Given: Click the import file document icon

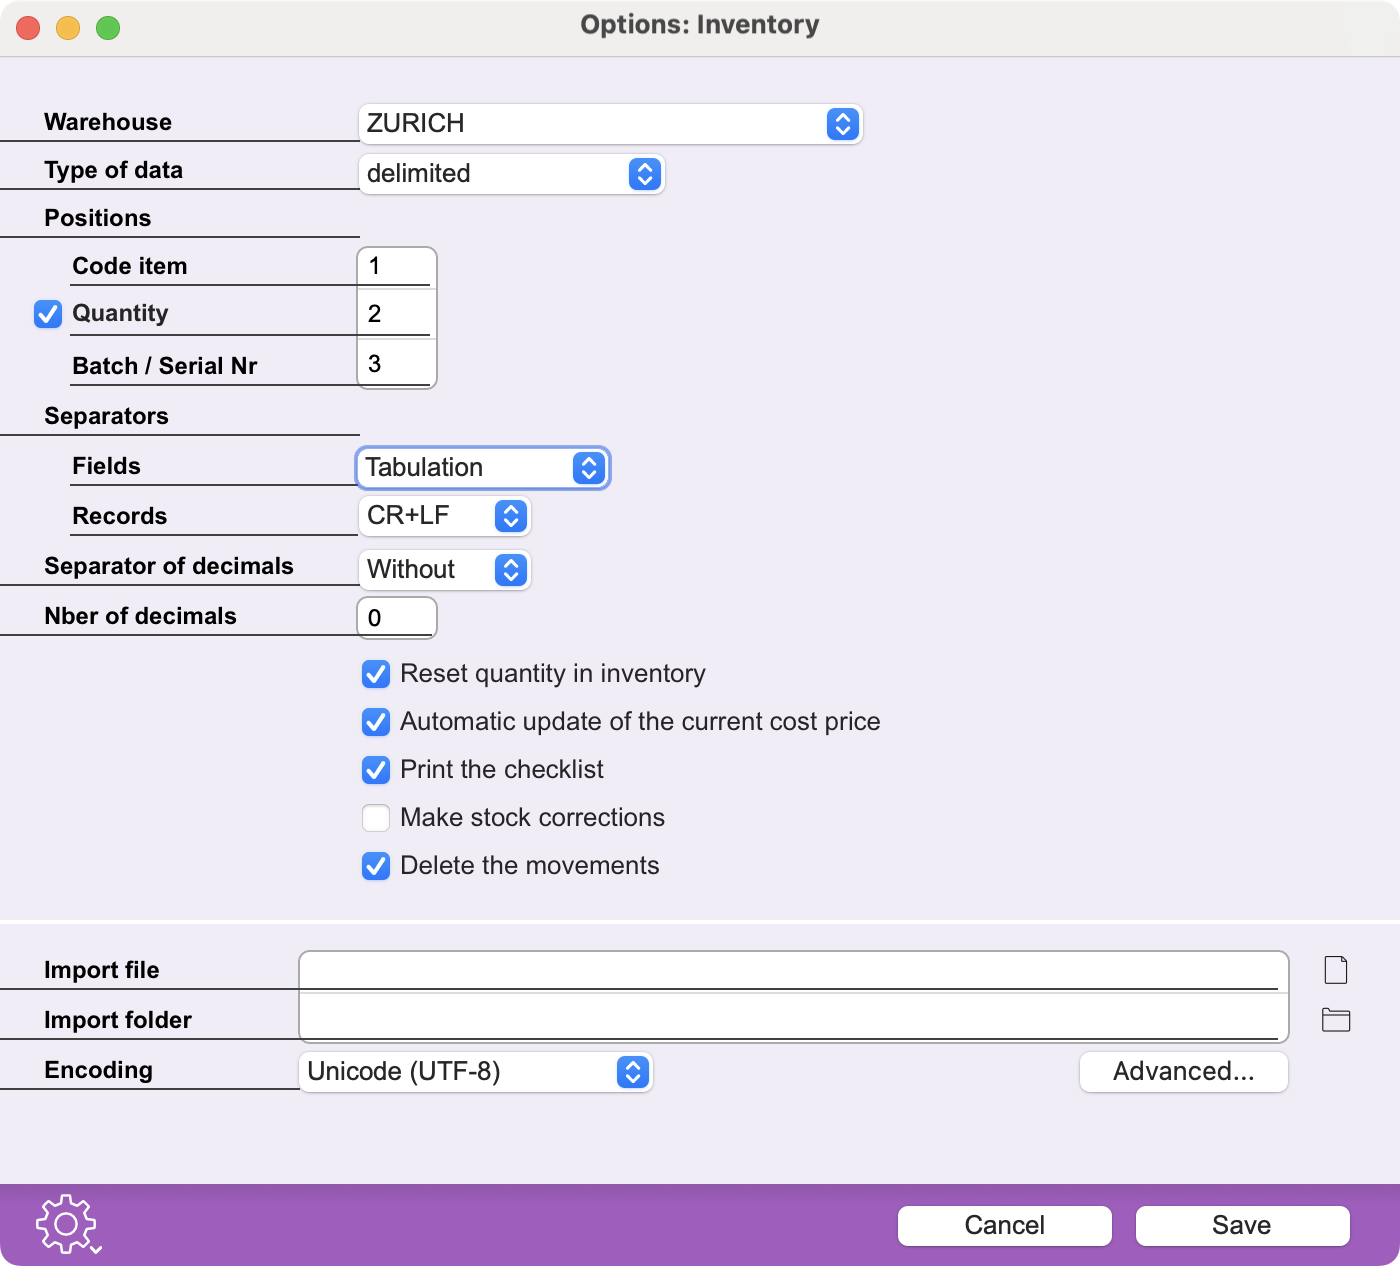Looking at the screenshot, I should tap(1336, 970).
